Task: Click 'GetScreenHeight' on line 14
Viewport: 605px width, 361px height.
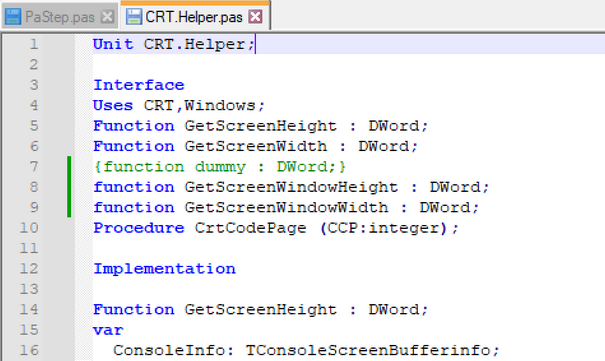Action: [x=260, y=310]
